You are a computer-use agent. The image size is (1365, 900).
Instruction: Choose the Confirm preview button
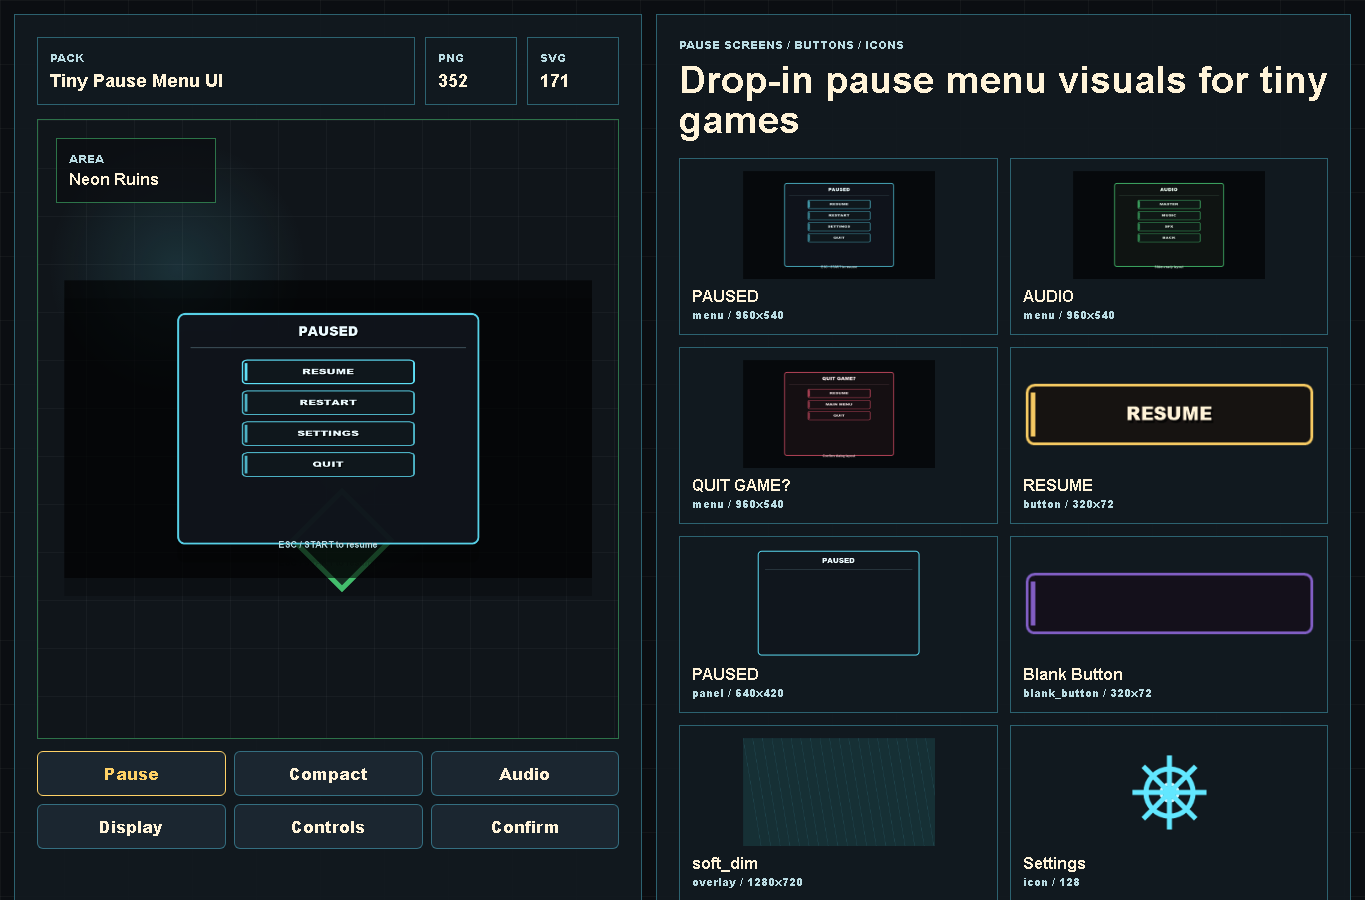525,826
